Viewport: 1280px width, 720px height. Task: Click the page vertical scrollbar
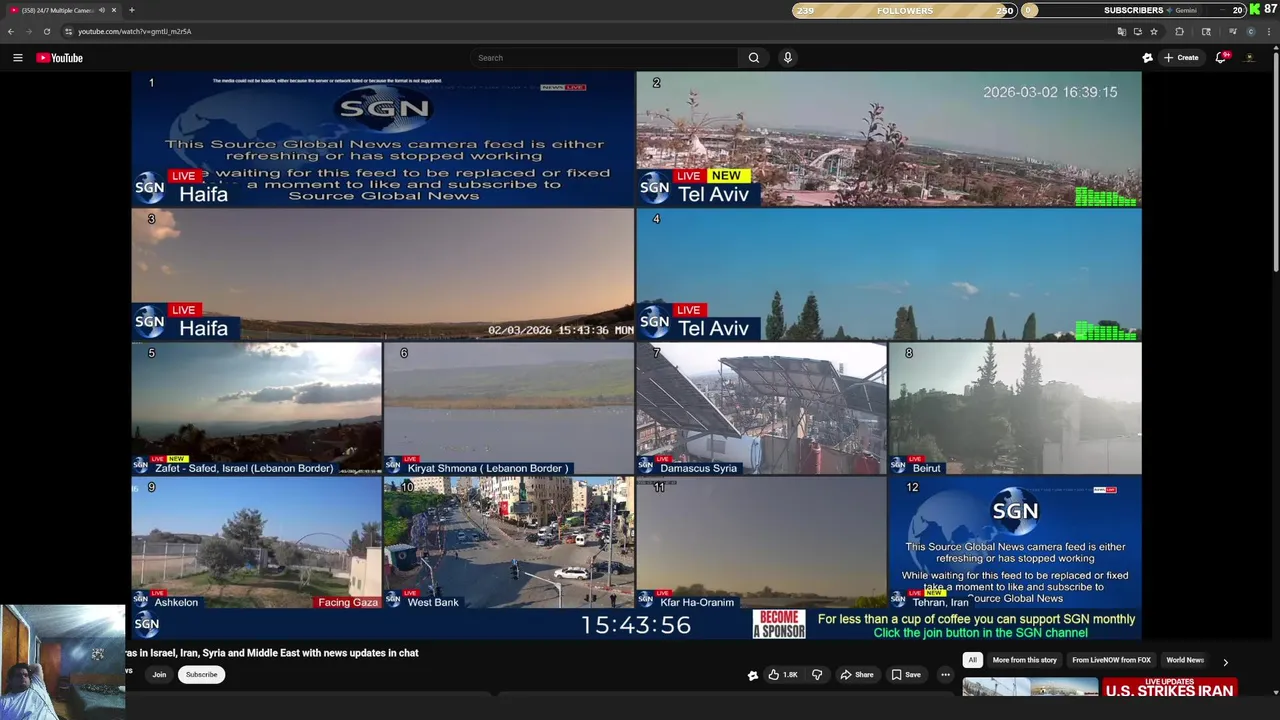click(x=1276, y=160)
